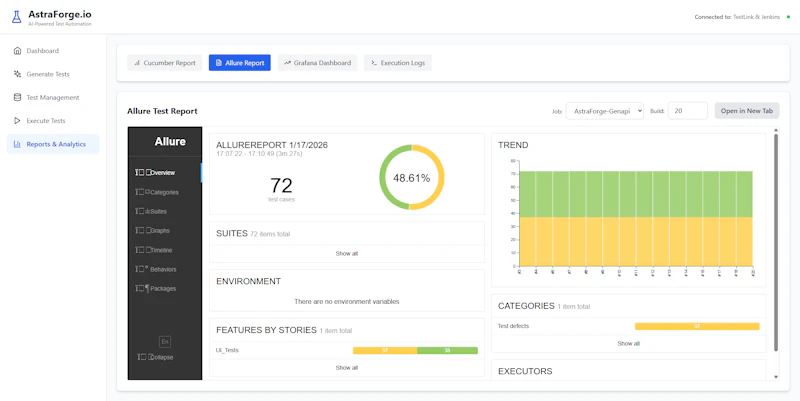Click the TREND widget heading
The width and height of the screenshot is (800, 401).
click(x=513, y=145)
